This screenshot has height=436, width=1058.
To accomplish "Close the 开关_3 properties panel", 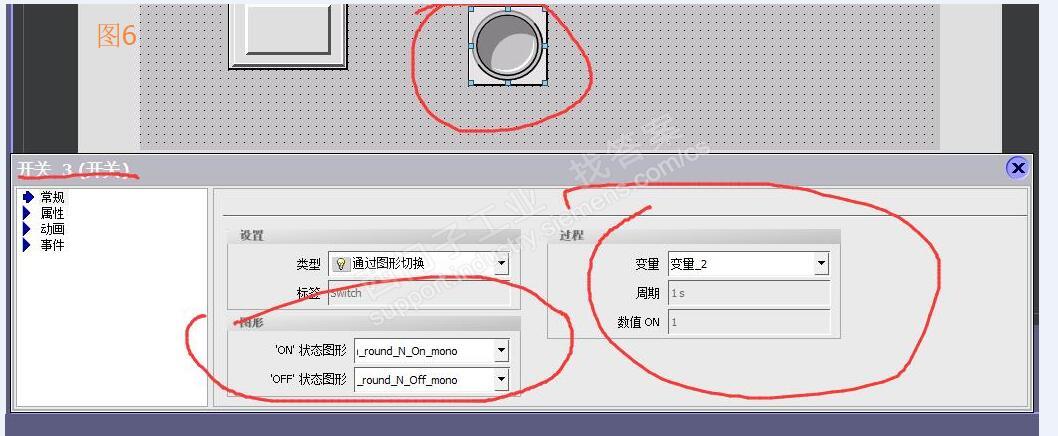I will [x=1018, y=167].
